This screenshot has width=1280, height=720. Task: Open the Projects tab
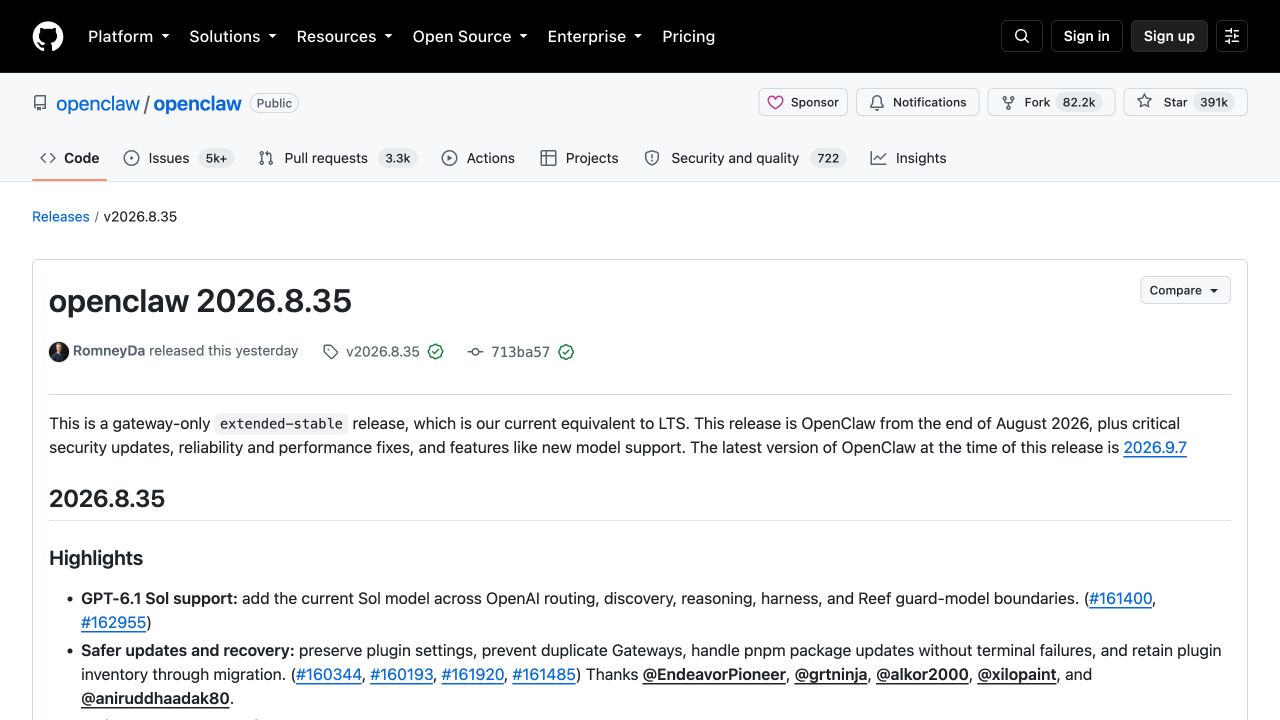[579, 158]
